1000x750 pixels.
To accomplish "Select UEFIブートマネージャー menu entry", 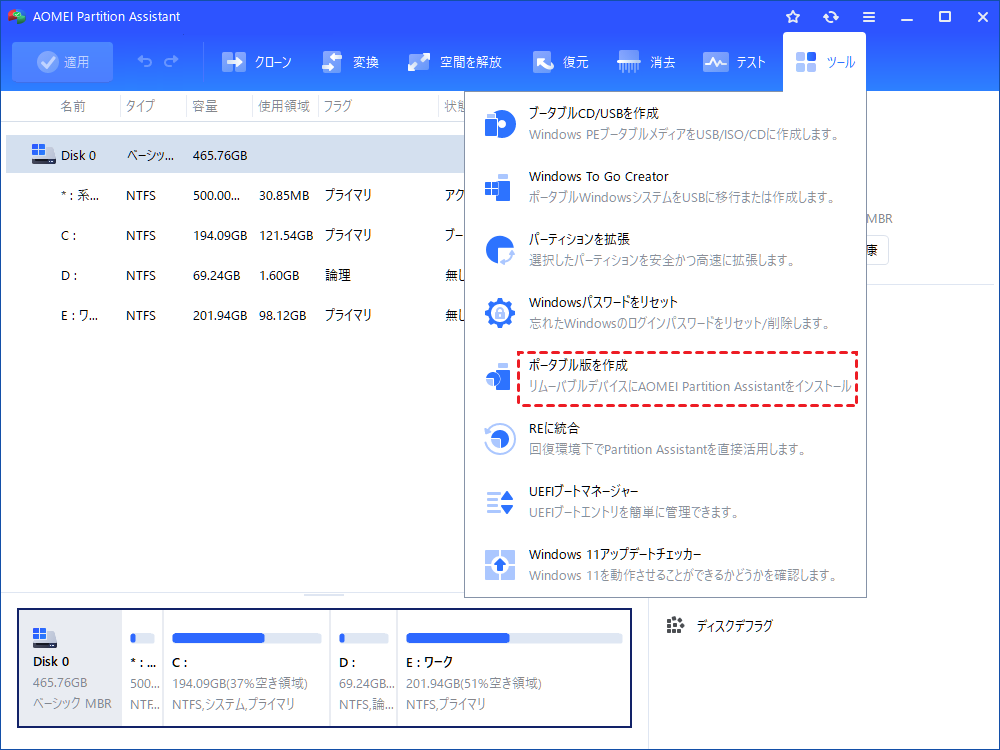I will [665, 501].
